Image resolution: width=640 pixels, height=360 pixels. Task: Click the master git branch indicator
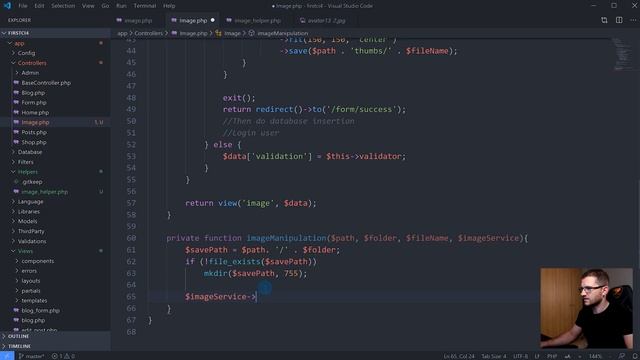click(31, 356)
